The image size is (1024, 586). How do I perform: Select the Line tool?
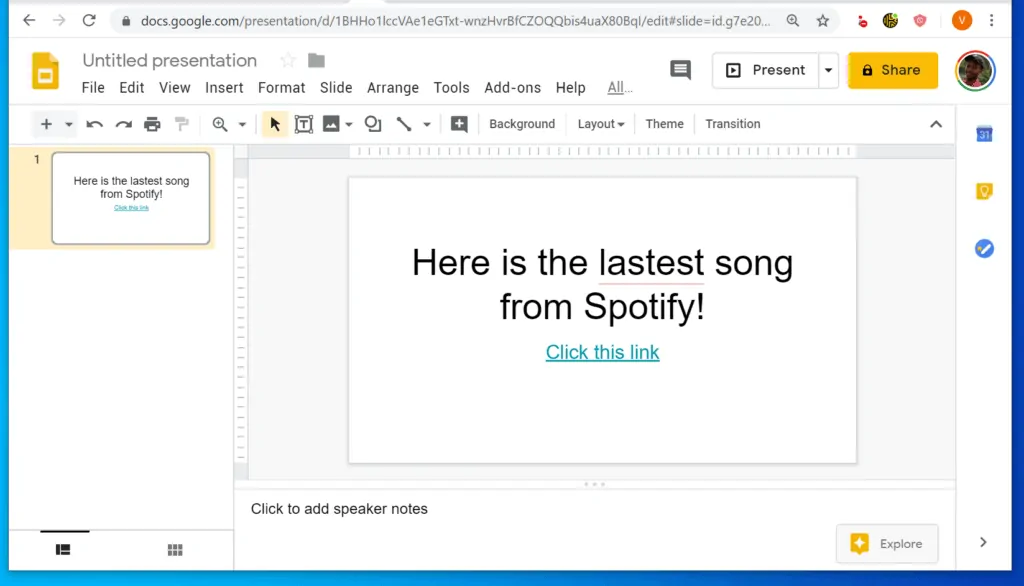pos(404,123)
